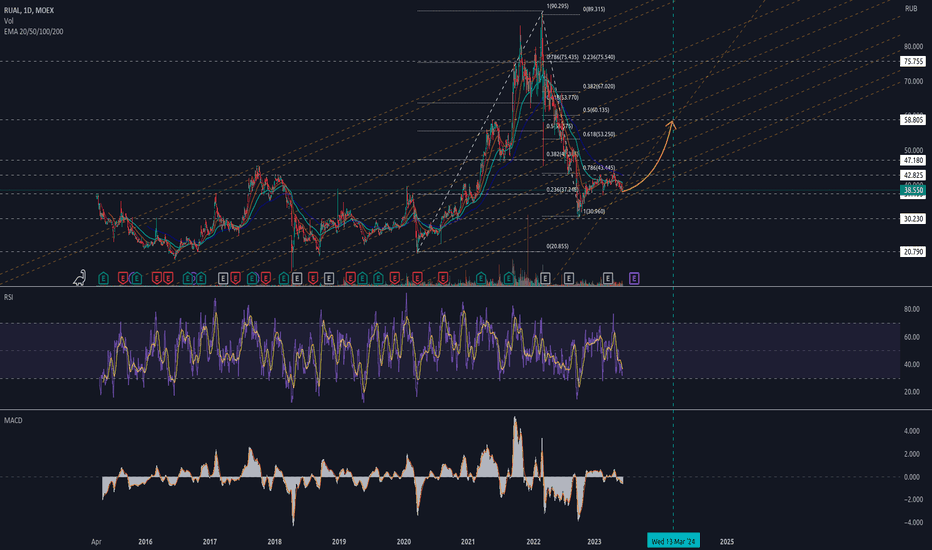Click the 2020 label on time axis
This screenshot has width=932, height=550.
tap(404, 542)
